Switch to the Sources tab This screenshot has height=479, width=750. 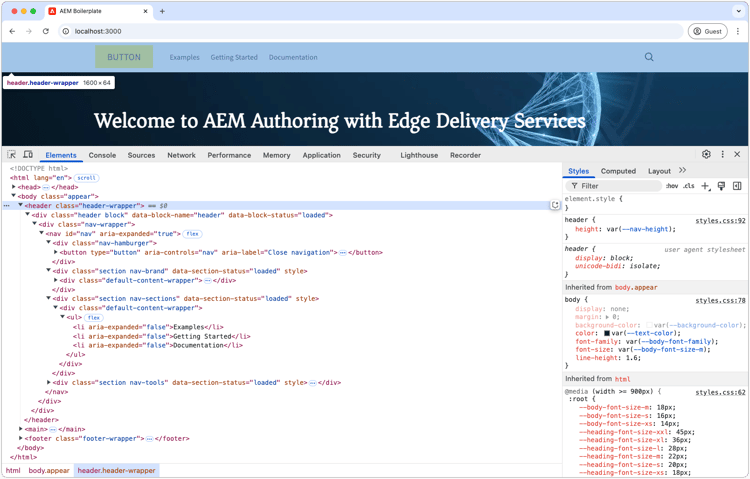click(142, 155)
